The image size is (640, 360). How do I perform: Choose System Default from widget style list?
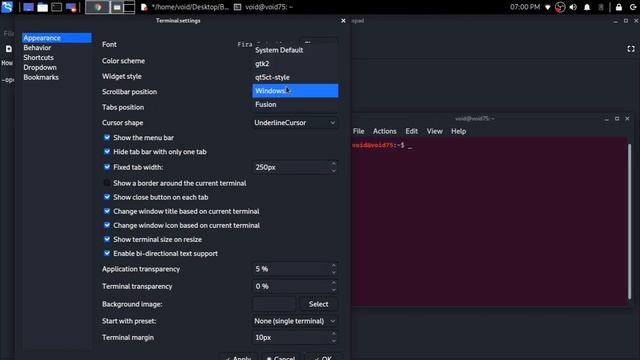pyautogui.click(x=295, y=50)
